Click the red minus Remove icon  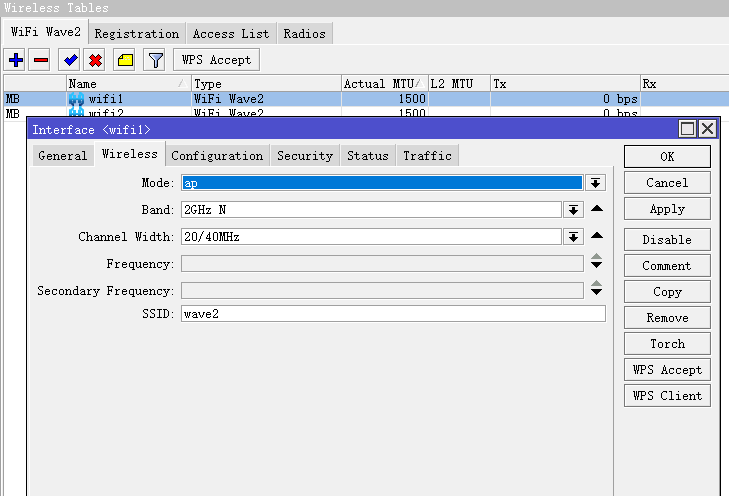coord(41,60)
